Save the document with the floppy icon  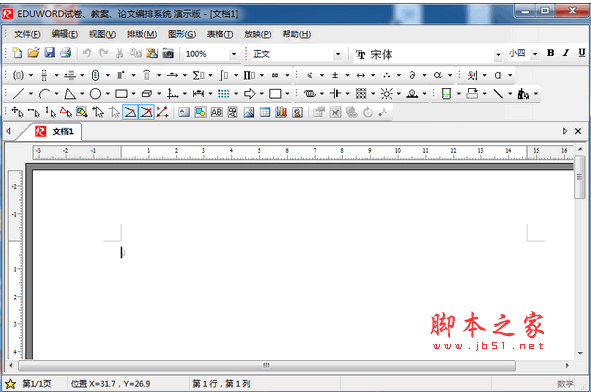50,53
